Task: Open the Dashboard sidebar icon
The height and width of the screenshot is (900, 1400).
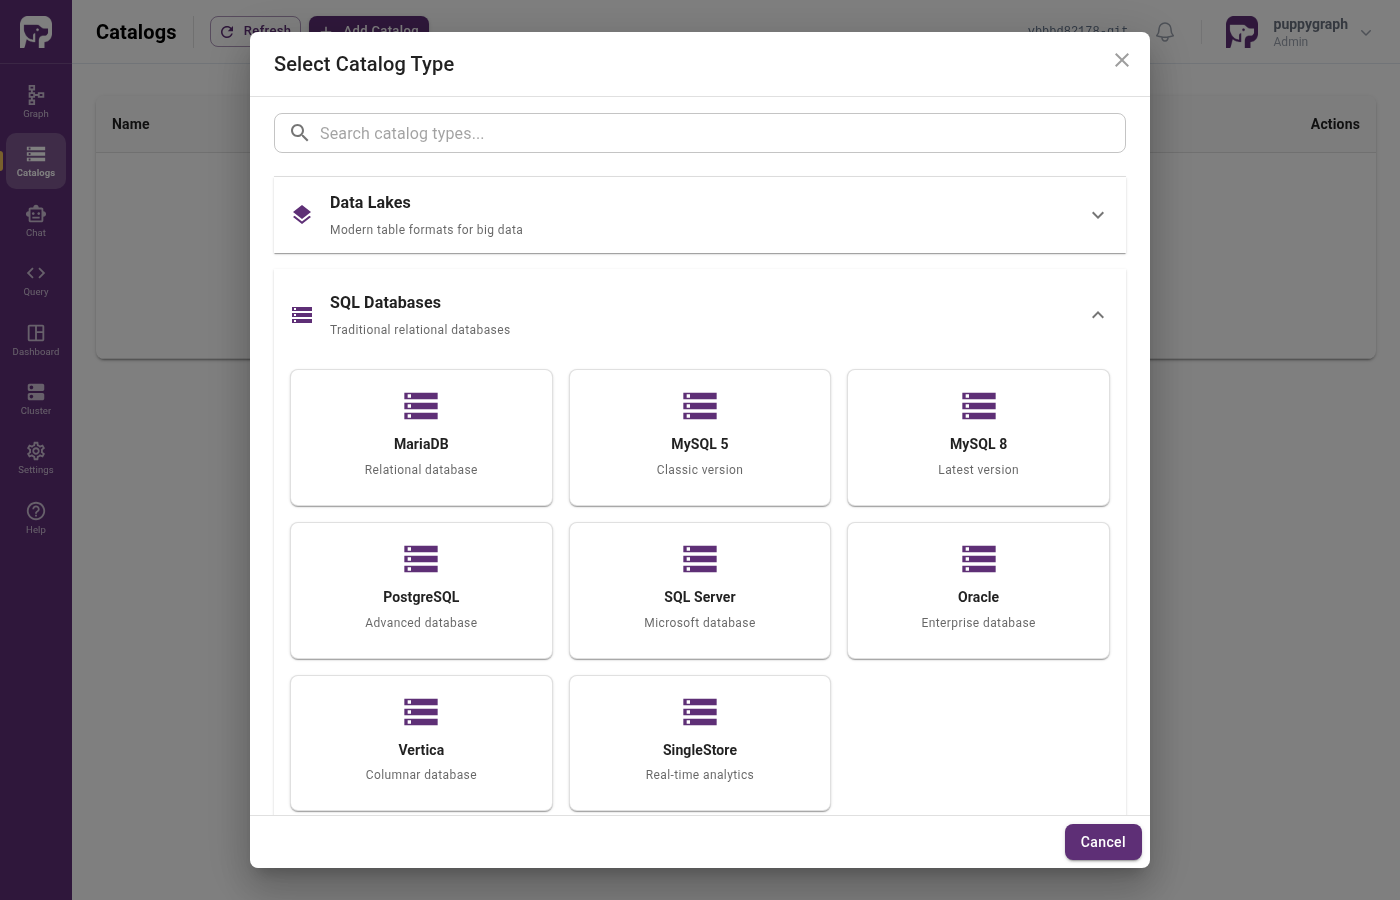Action: pos(36,340)
